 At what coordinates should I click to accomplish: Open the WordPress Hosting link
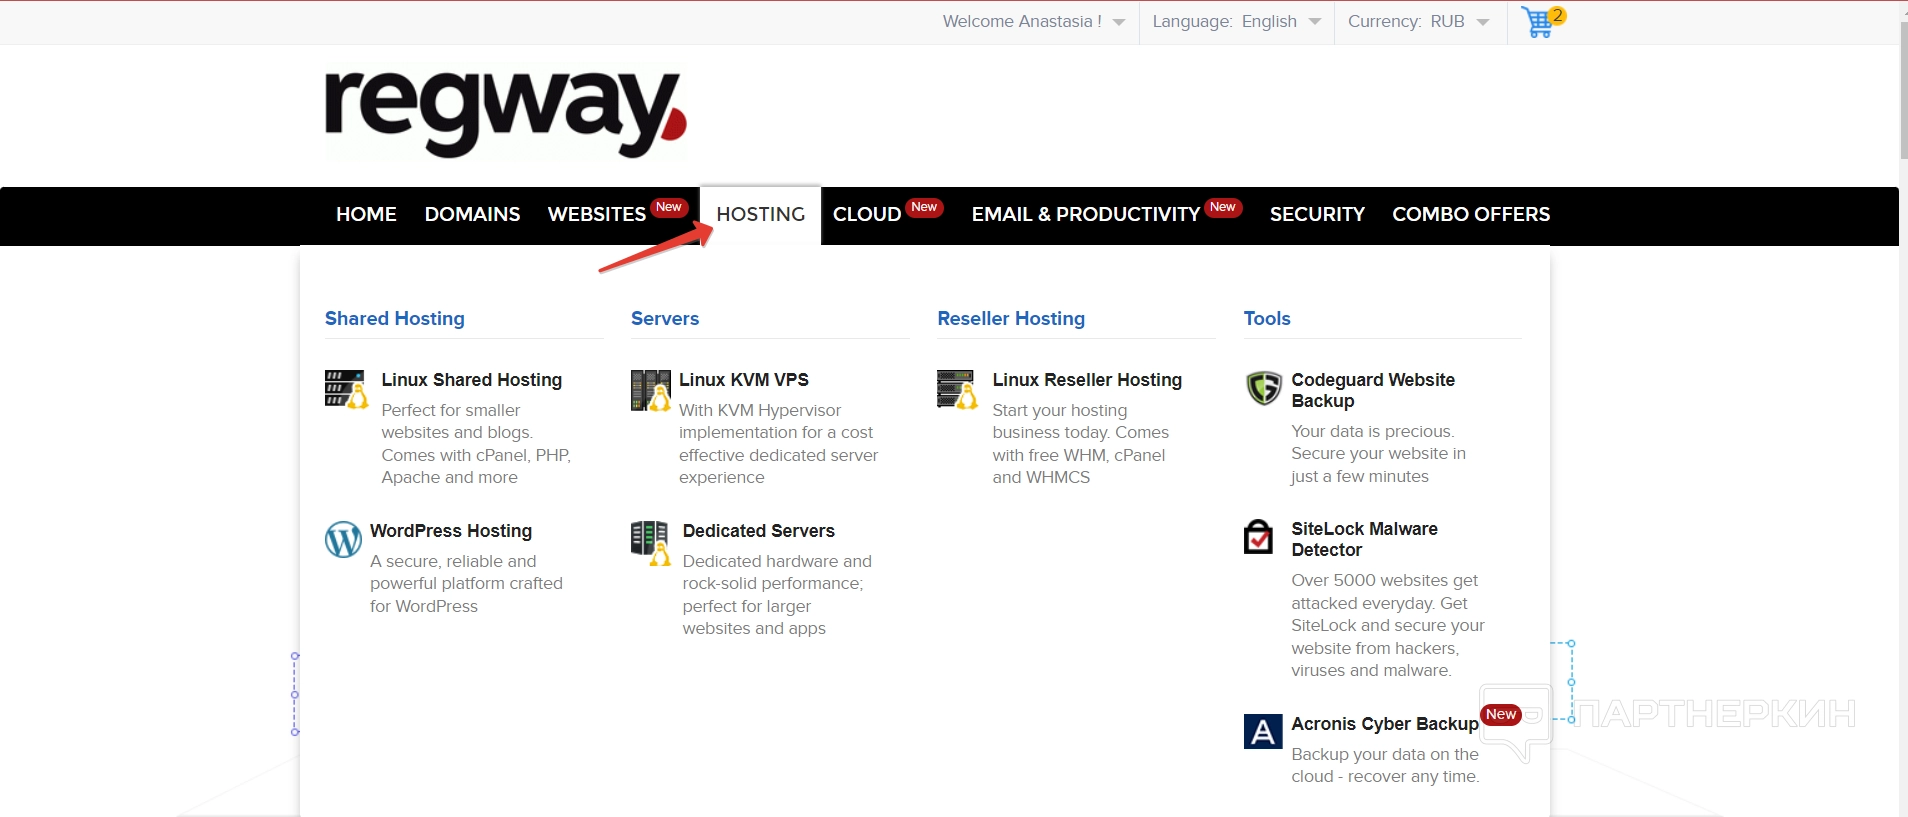[x=451, y=531]
